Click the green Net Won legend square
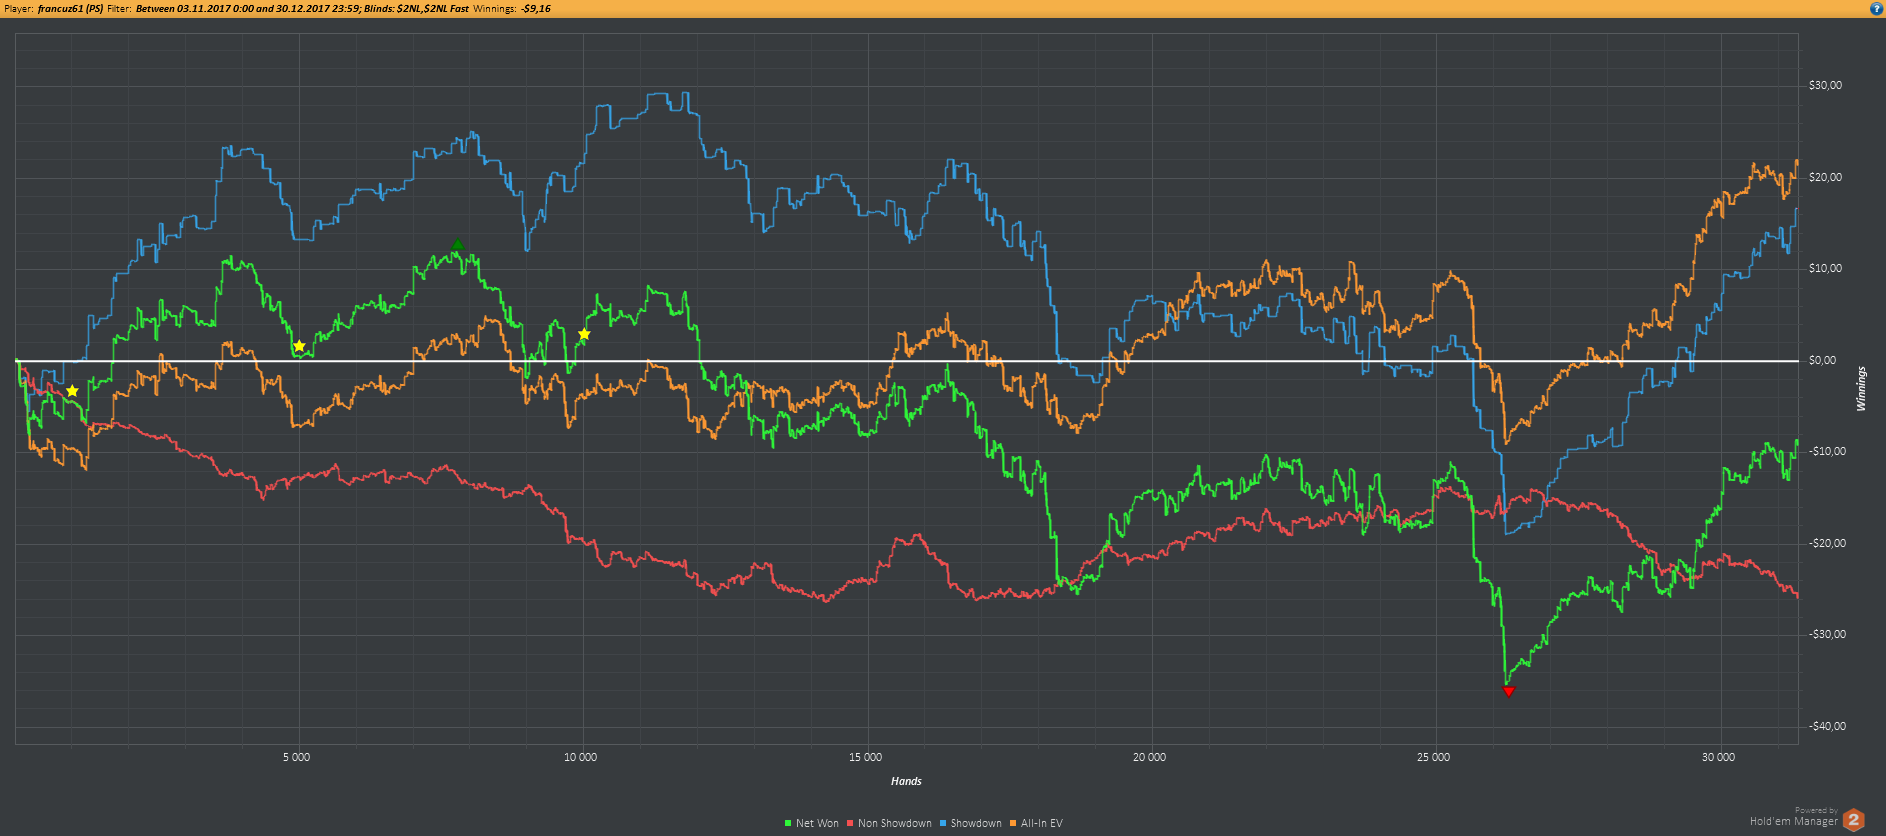Screen dimensions: 1886x836 [x=788, y=824]
